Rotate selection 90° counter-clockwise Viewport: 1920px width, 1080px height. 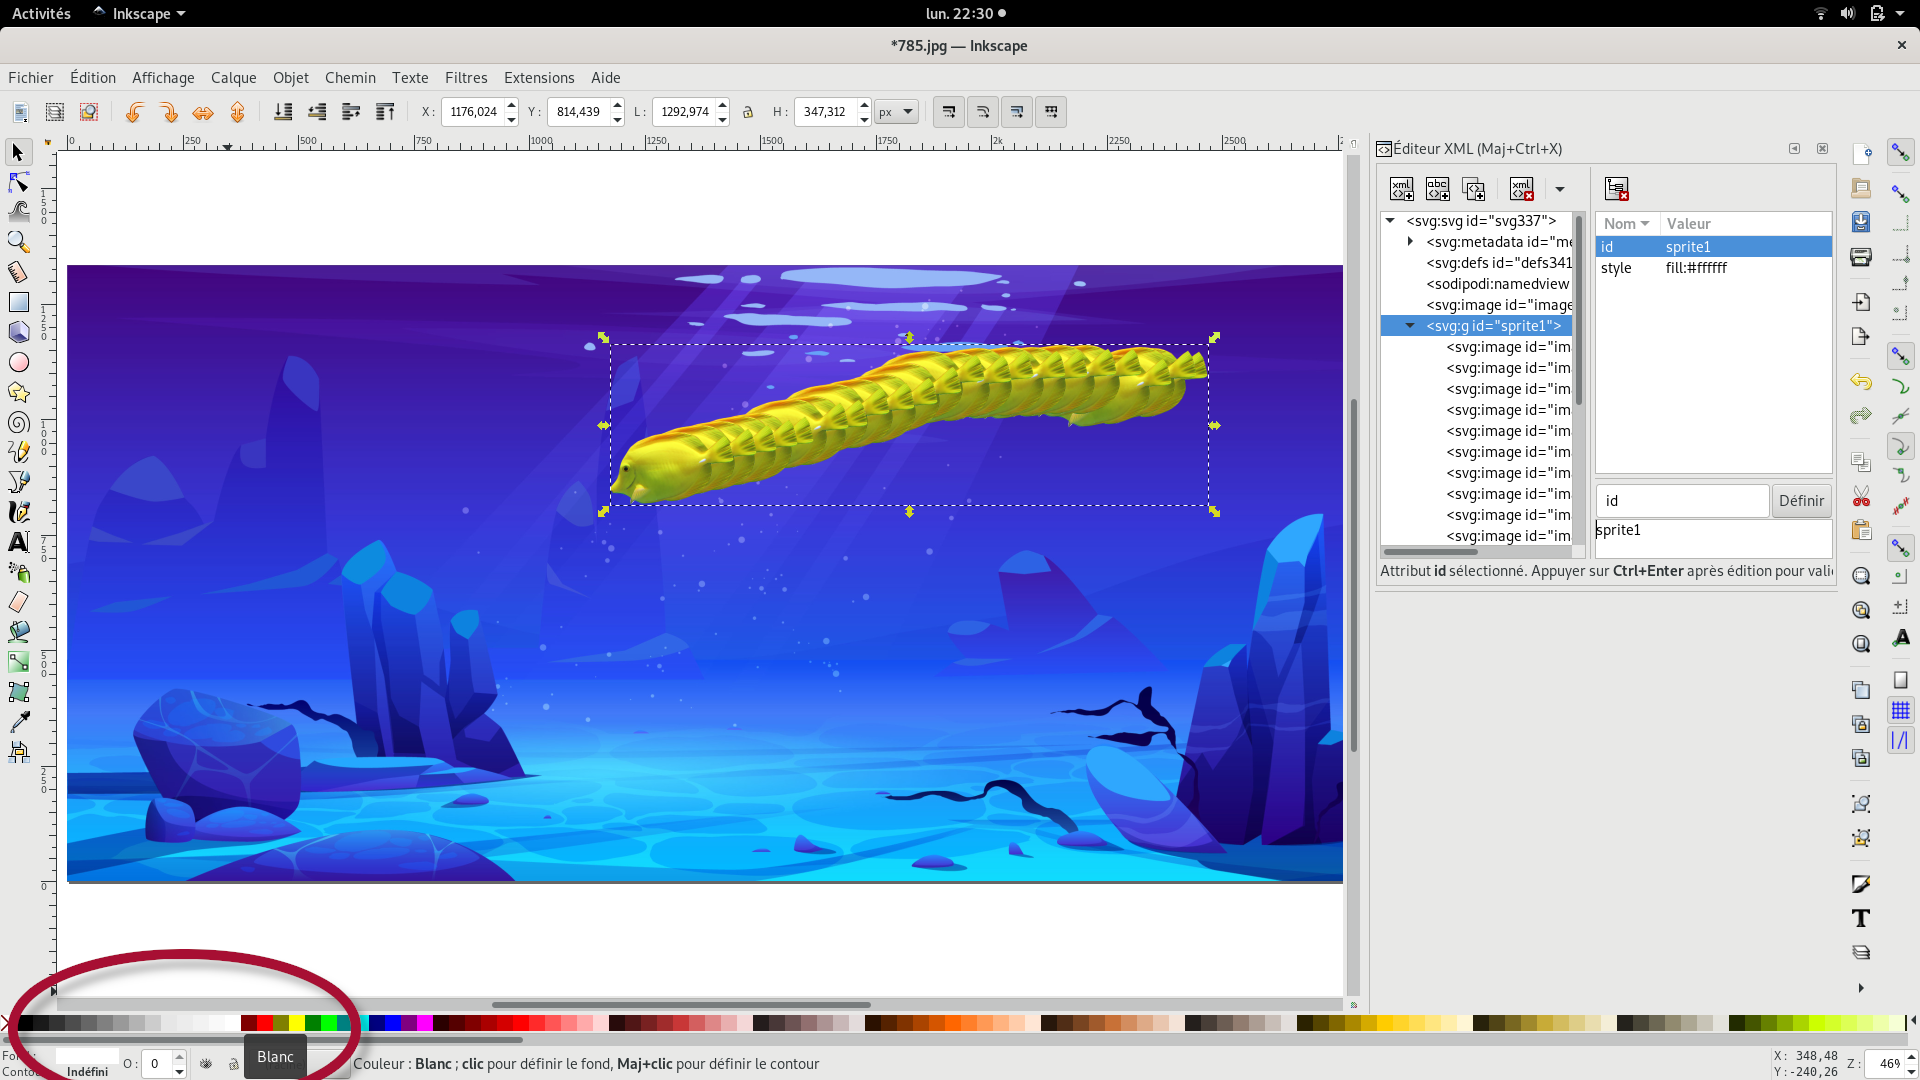coord(134,112)
